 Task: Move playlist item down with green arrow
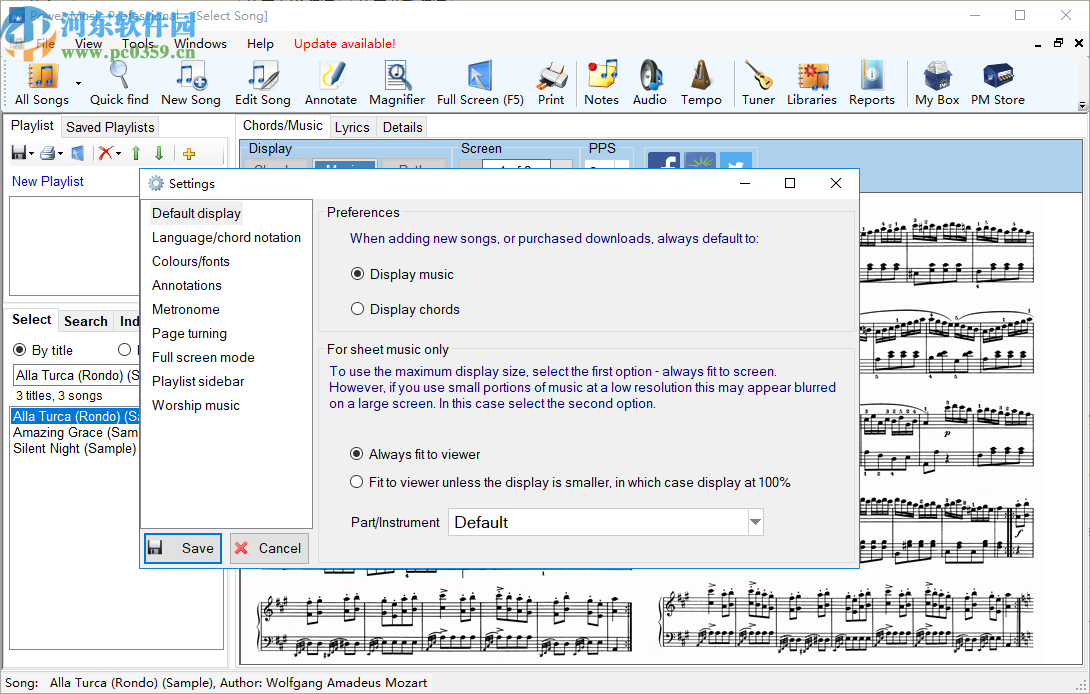point(159,153)
